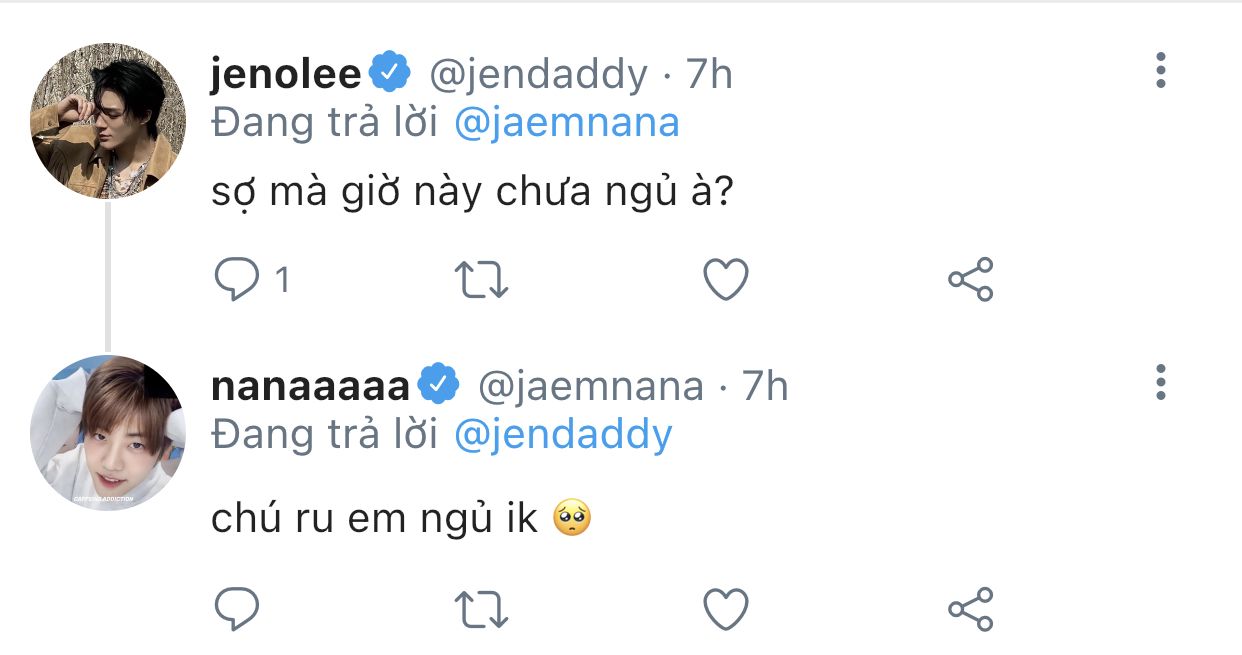1242x655 pixels.
Task: Share jenolee's tweet
Action: (970, 280)
